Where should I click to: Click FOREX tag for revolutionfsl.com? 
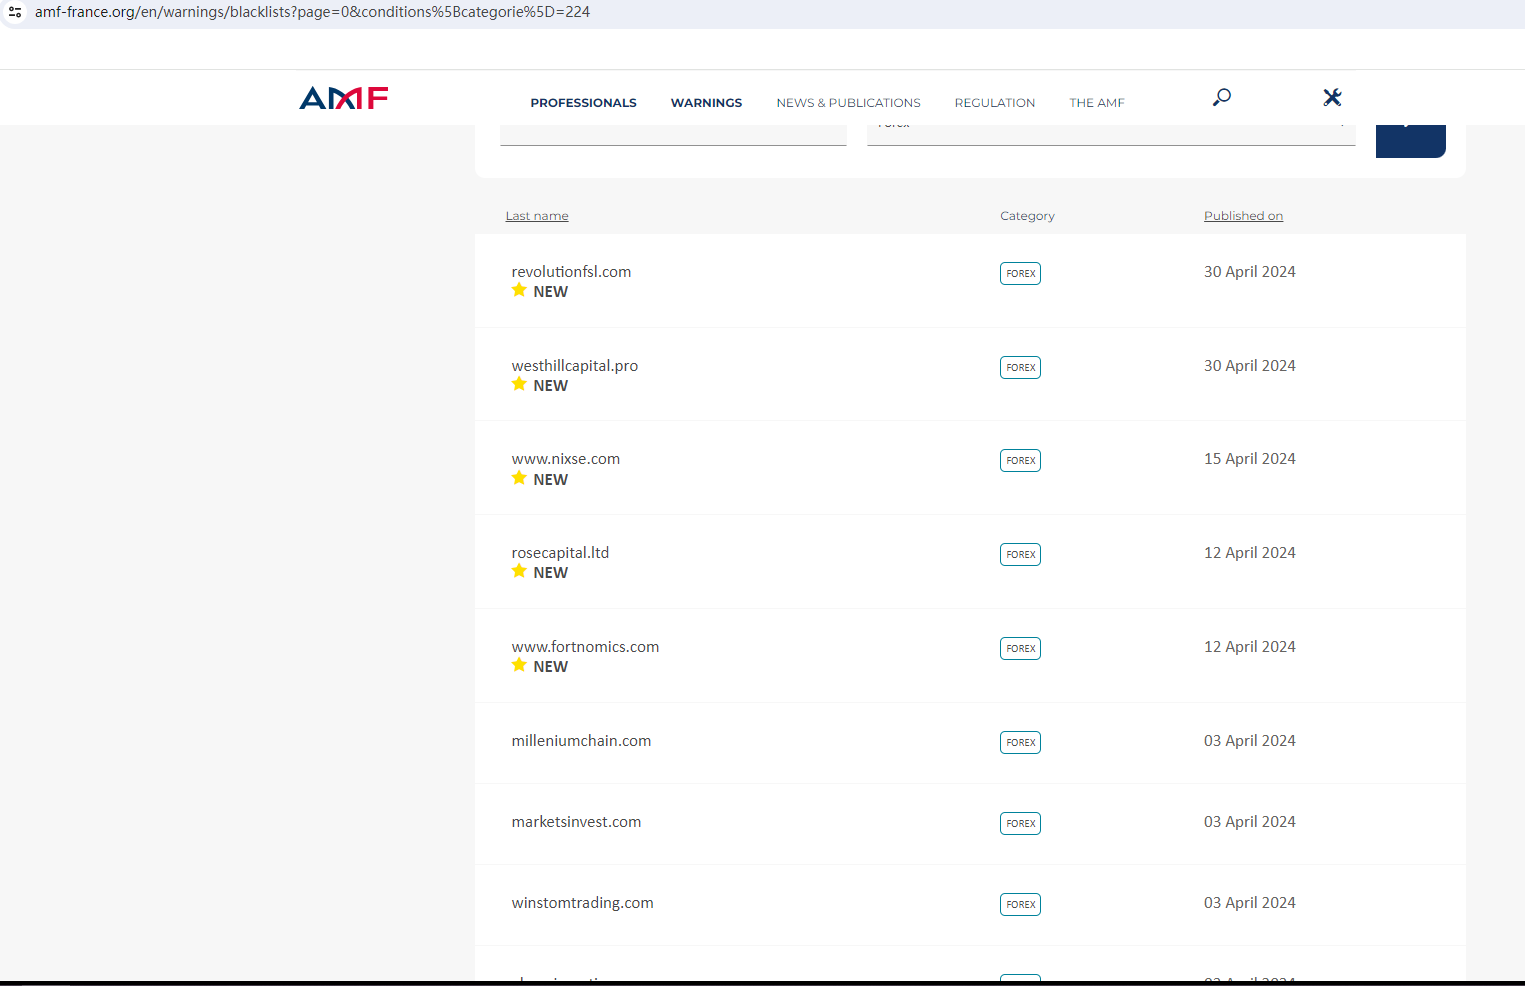pyautogui.click(x=1020, y=274)
